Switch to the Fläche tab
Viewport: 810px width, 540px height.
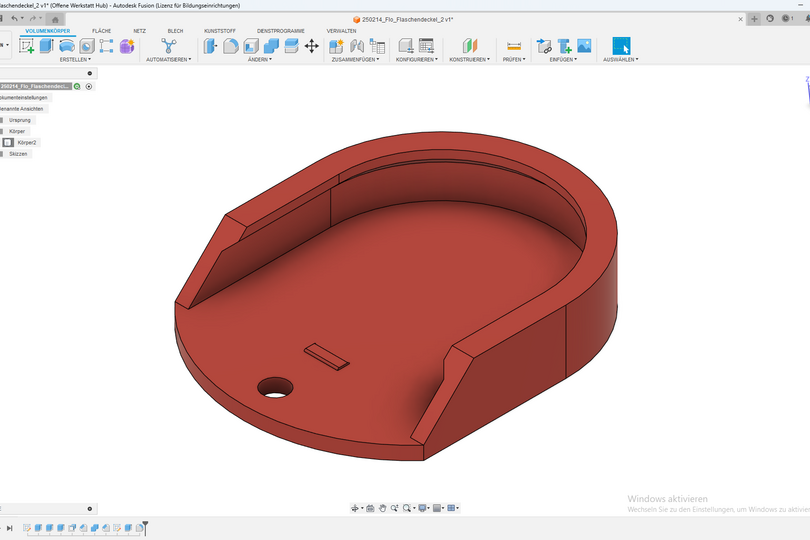click(x=102, y=31)
